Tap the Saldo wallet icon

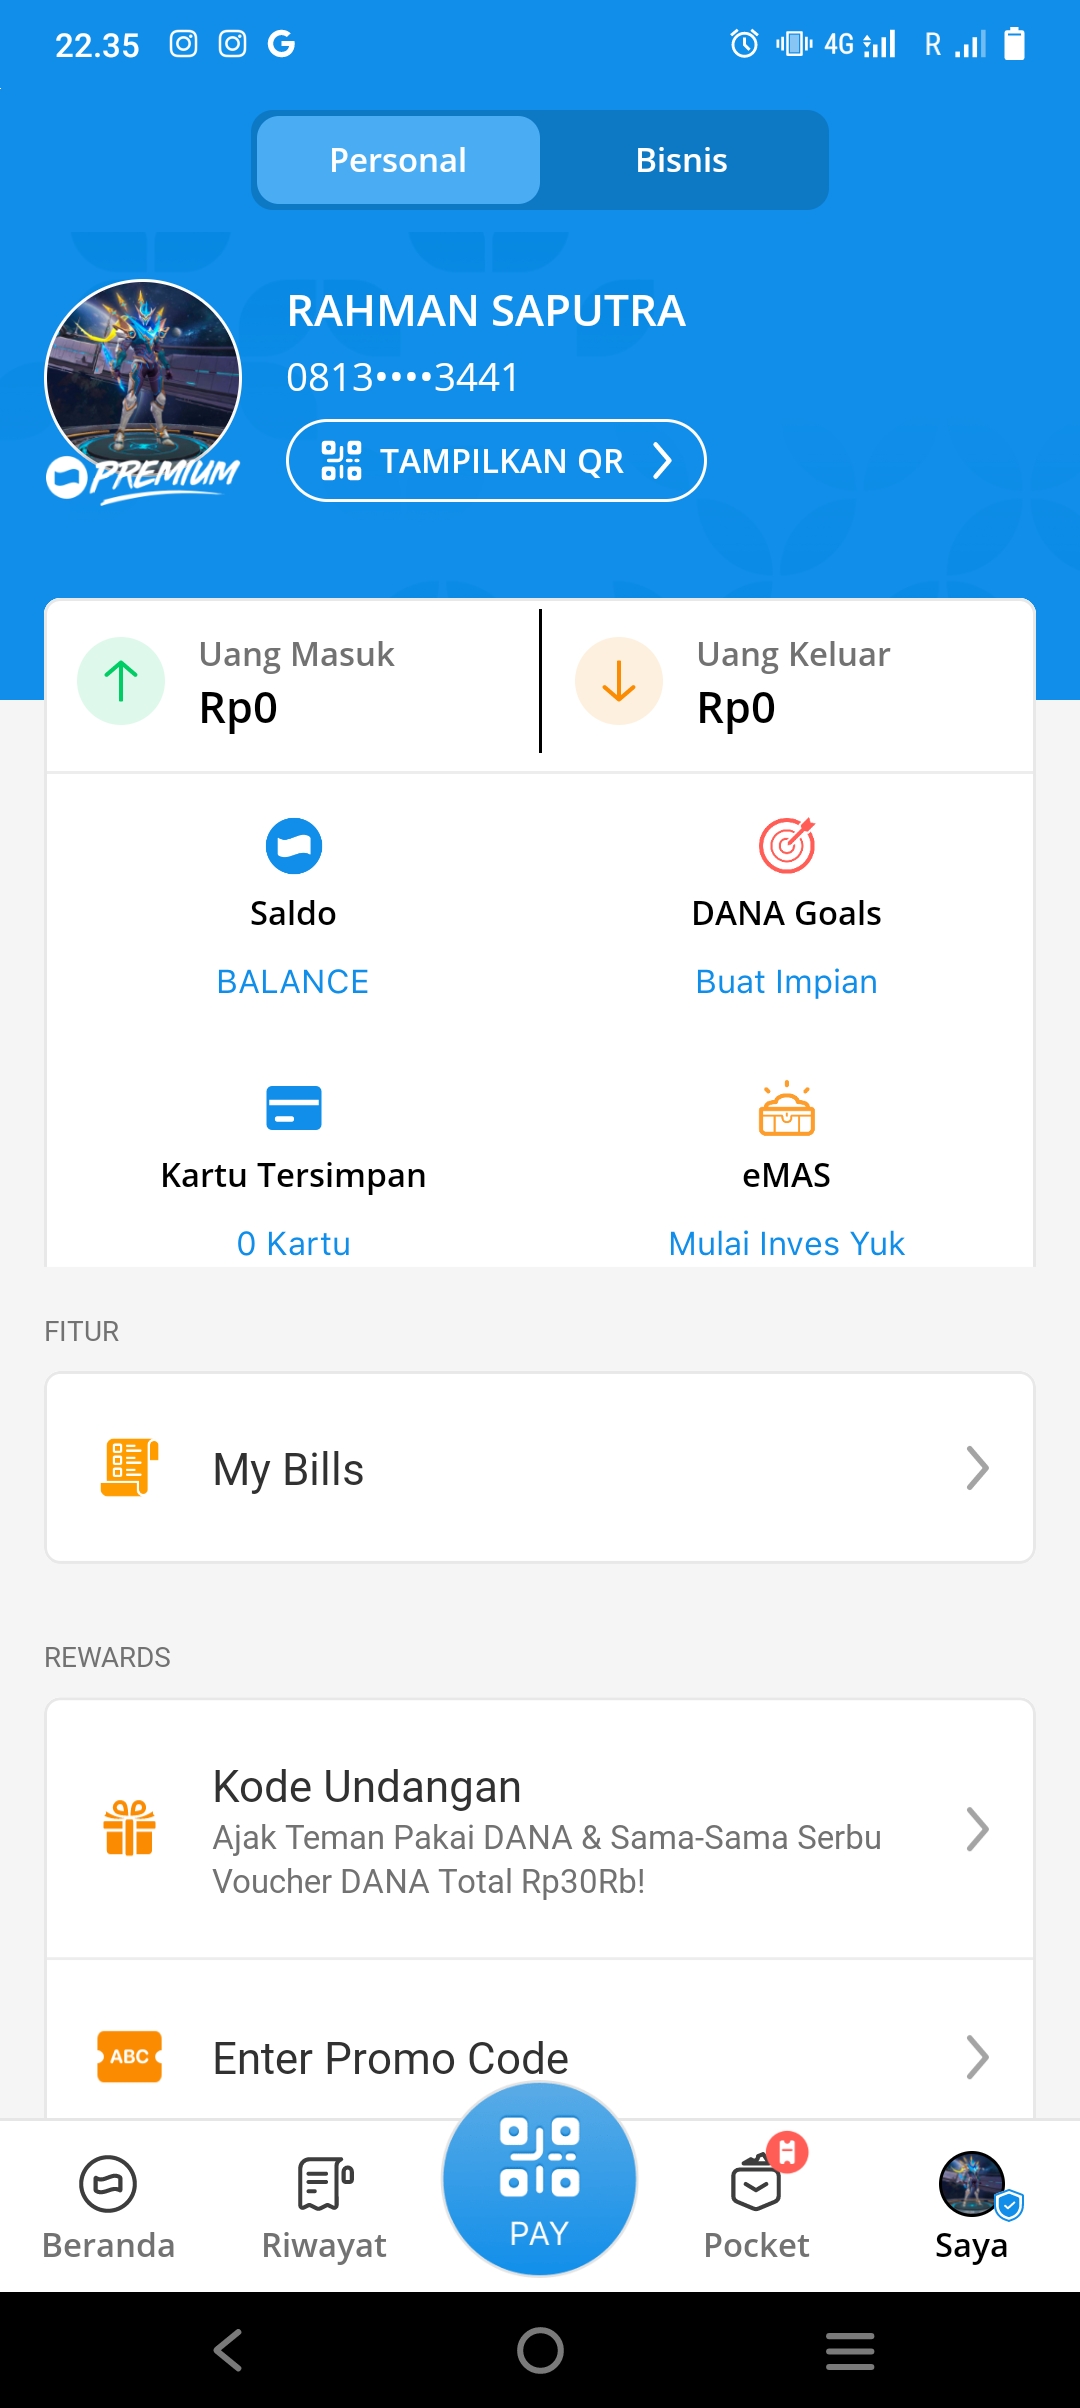click(293, 846)
